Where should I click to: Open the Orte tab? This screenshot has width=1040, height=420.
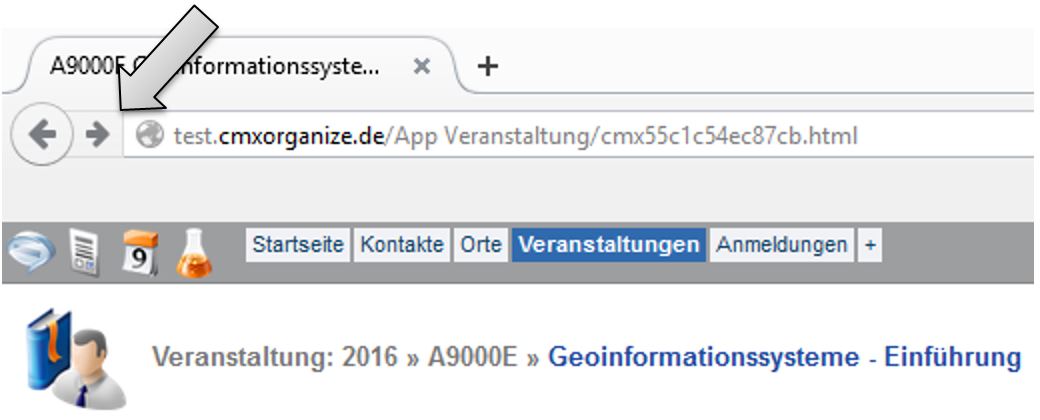[x=481, y=245]
